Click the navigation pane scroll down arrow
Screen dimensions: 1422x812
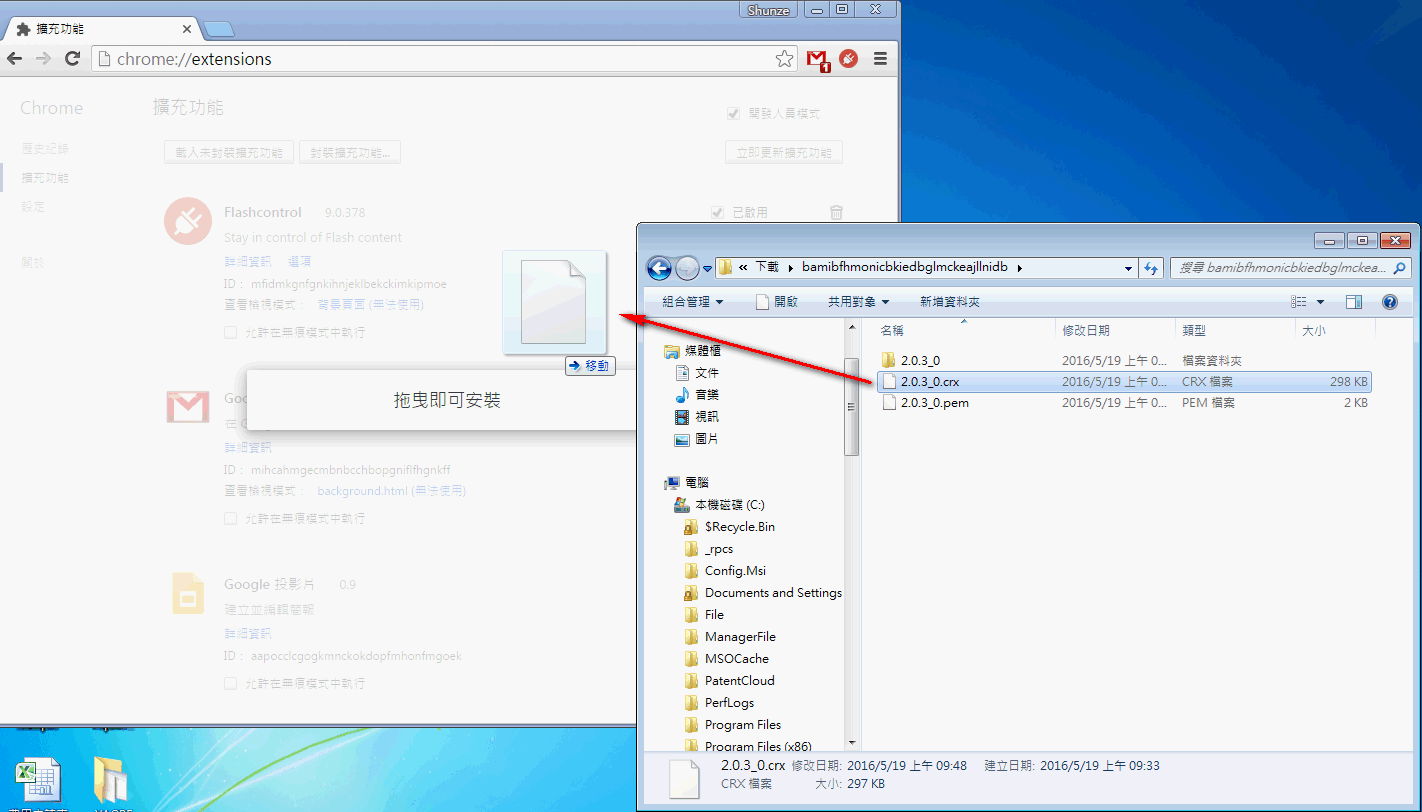852,743
